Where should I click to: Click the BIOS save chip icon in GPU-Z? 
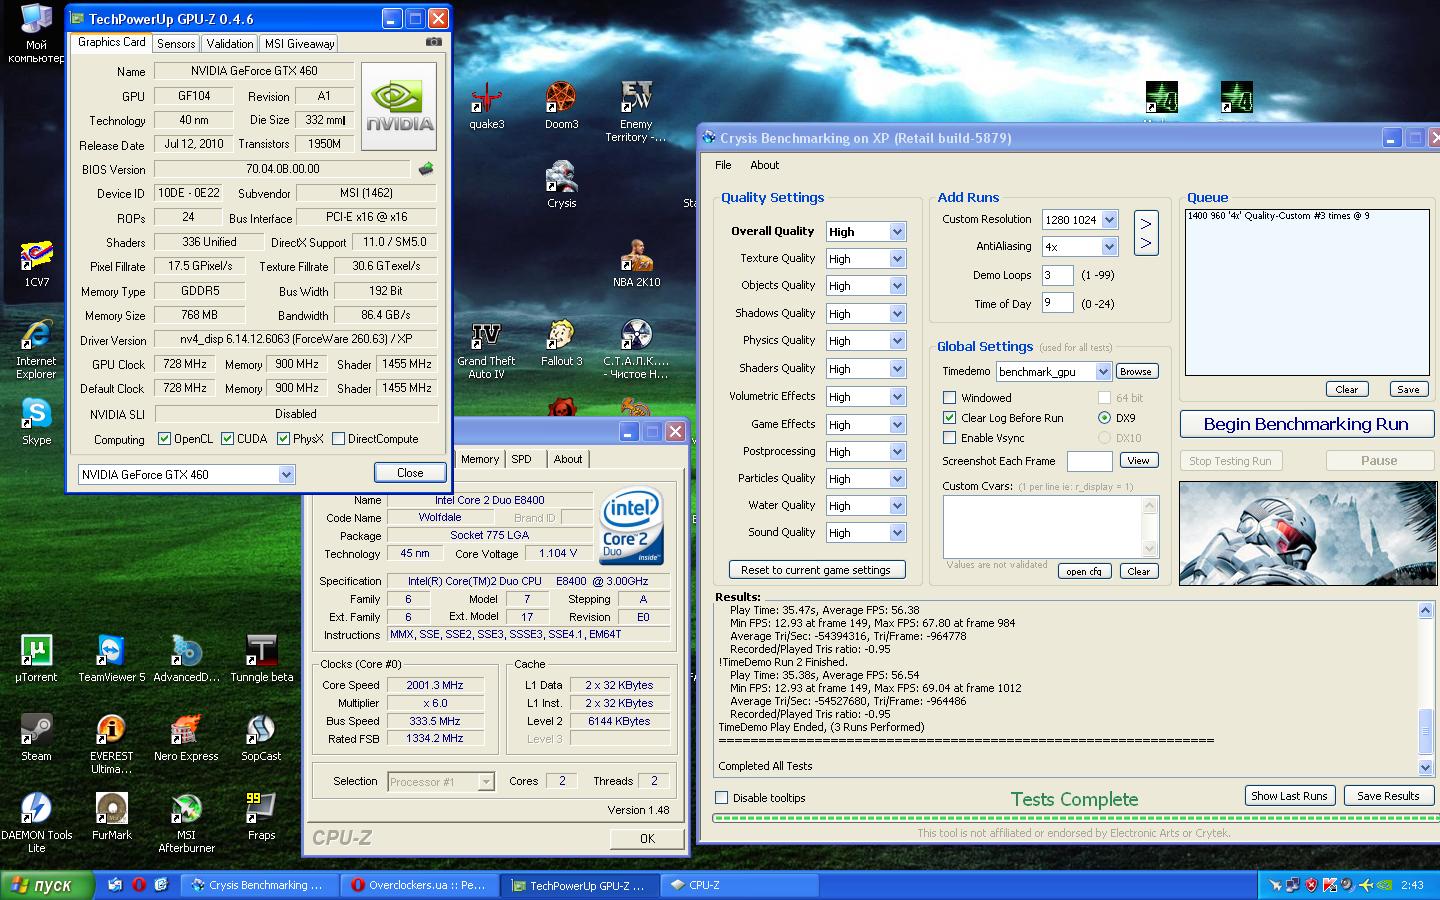pos(426,169)
